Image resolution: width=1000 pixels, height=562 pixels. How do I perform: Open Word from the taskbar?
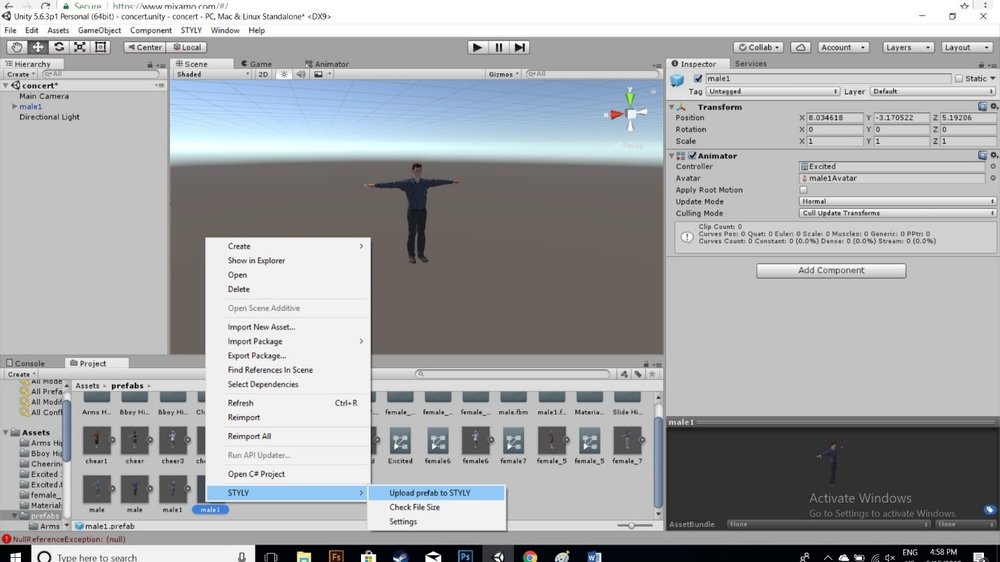[594, 556]
